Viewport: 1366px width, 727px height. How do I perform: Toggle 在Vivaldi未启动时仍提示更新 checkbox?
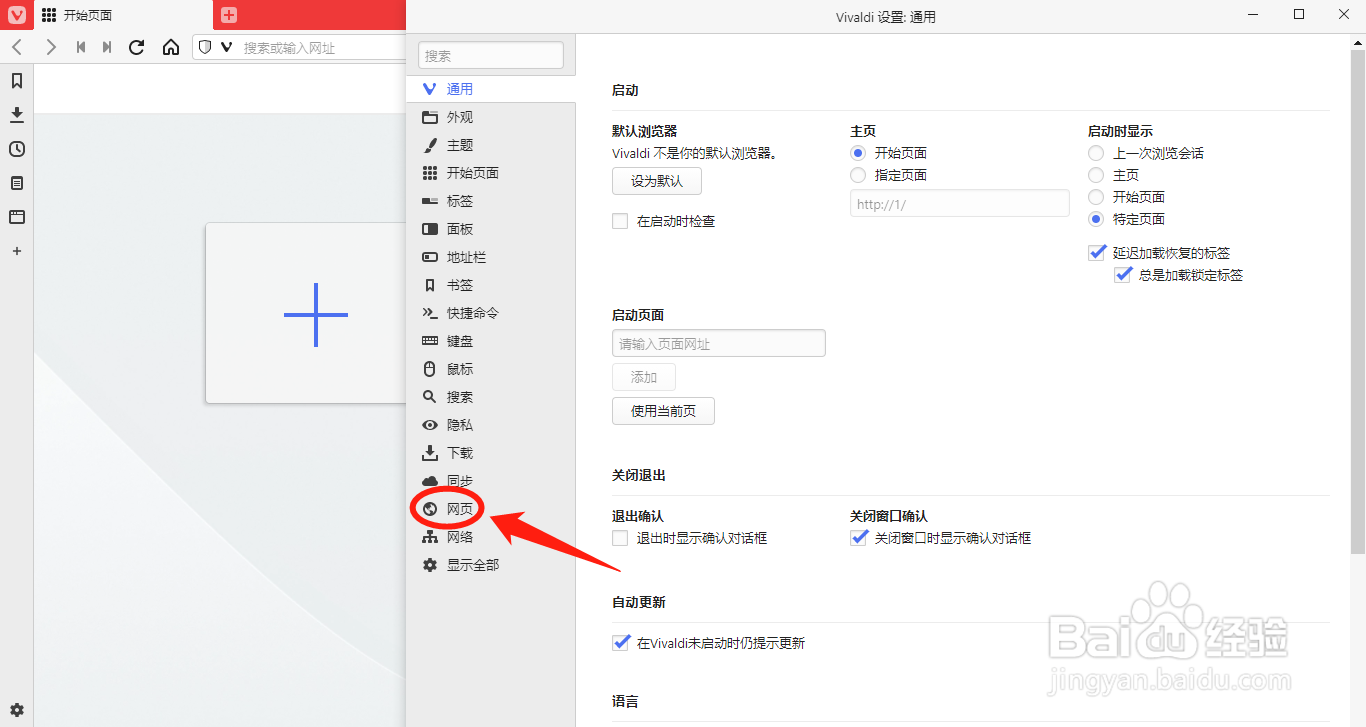620,643
